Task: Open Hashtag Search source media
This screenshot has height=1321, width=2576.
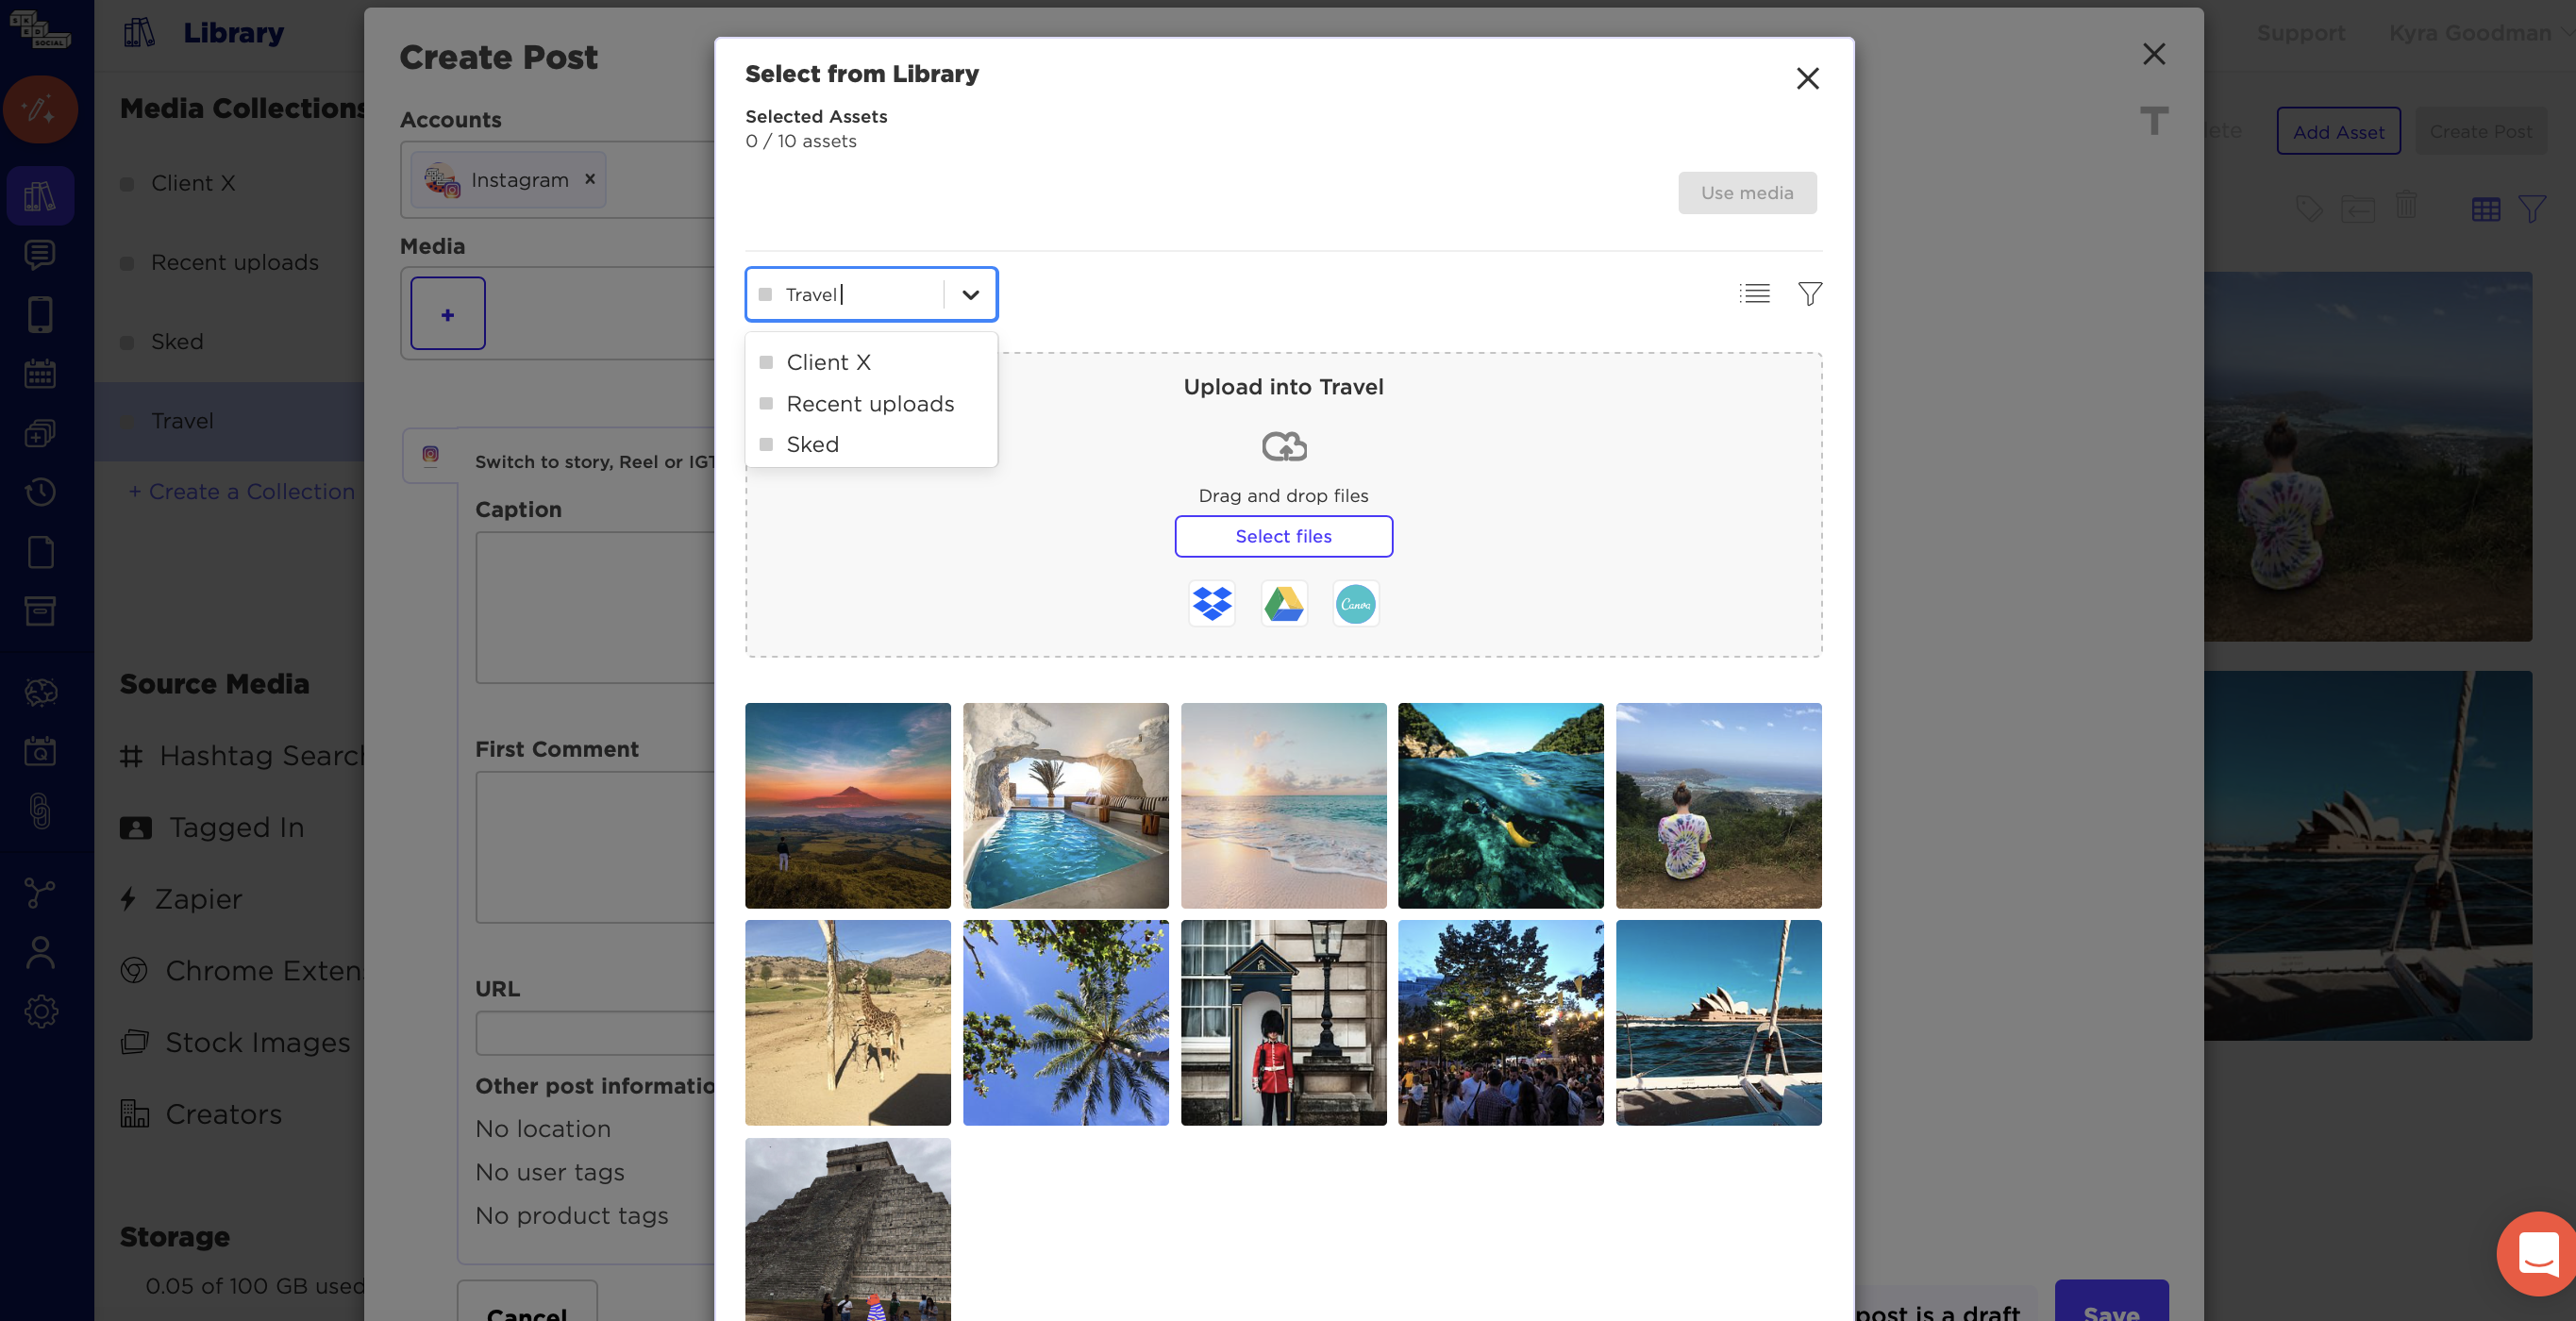Action: click(x=242, y=756)
